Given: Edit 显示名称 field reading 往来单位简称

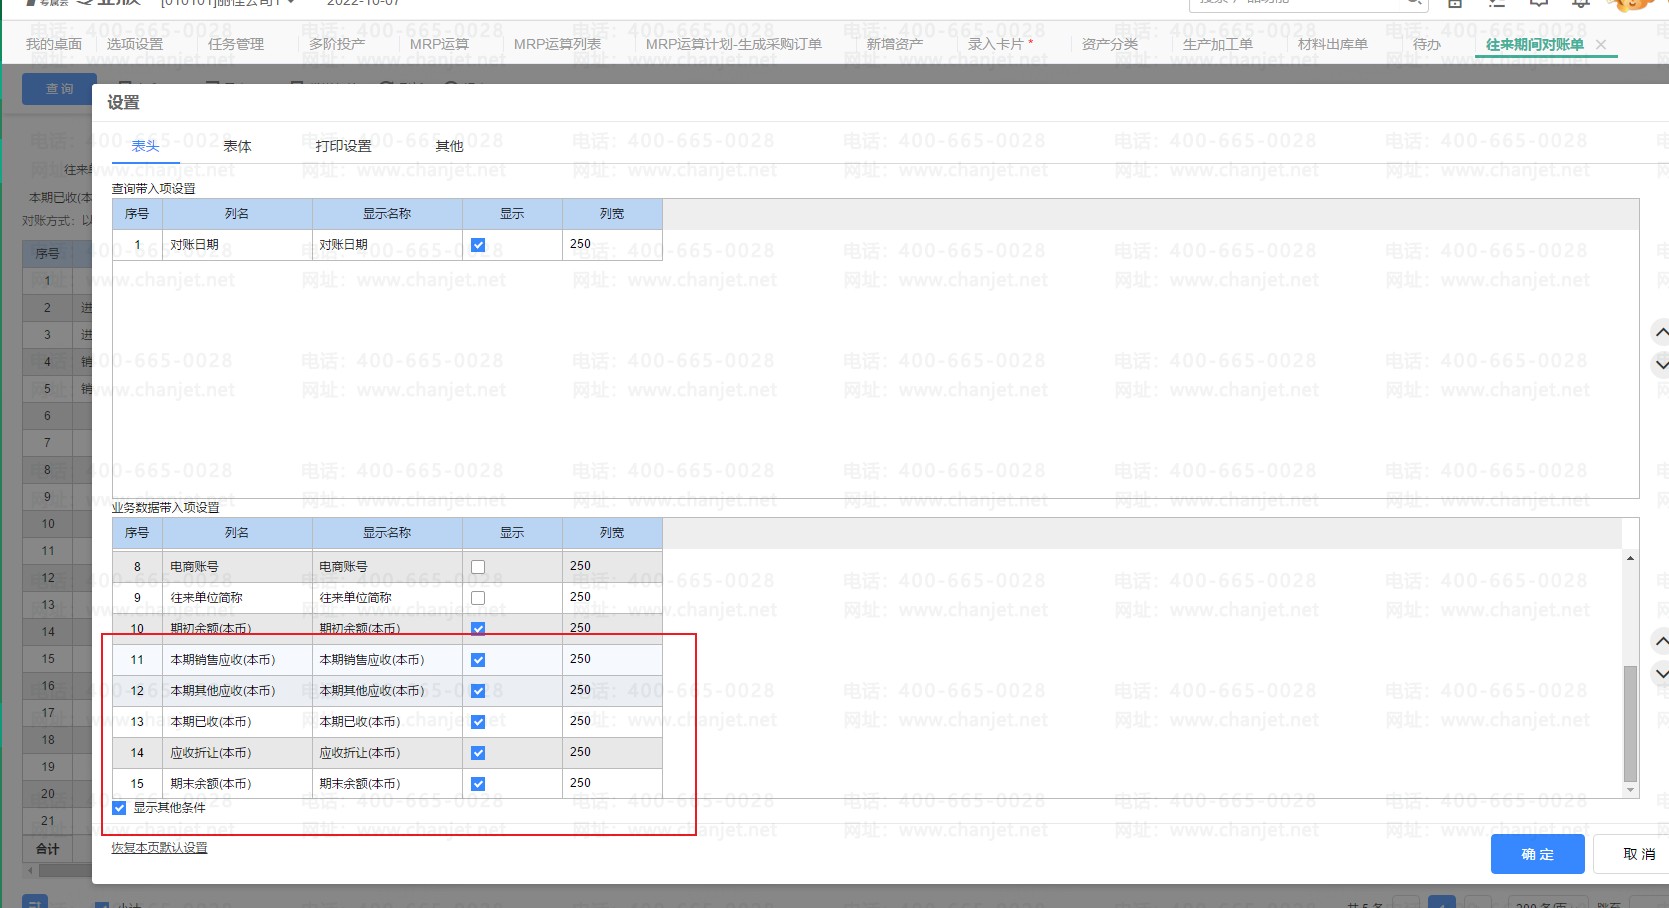Looking at the screenshot, I should (x=388, y=598).
